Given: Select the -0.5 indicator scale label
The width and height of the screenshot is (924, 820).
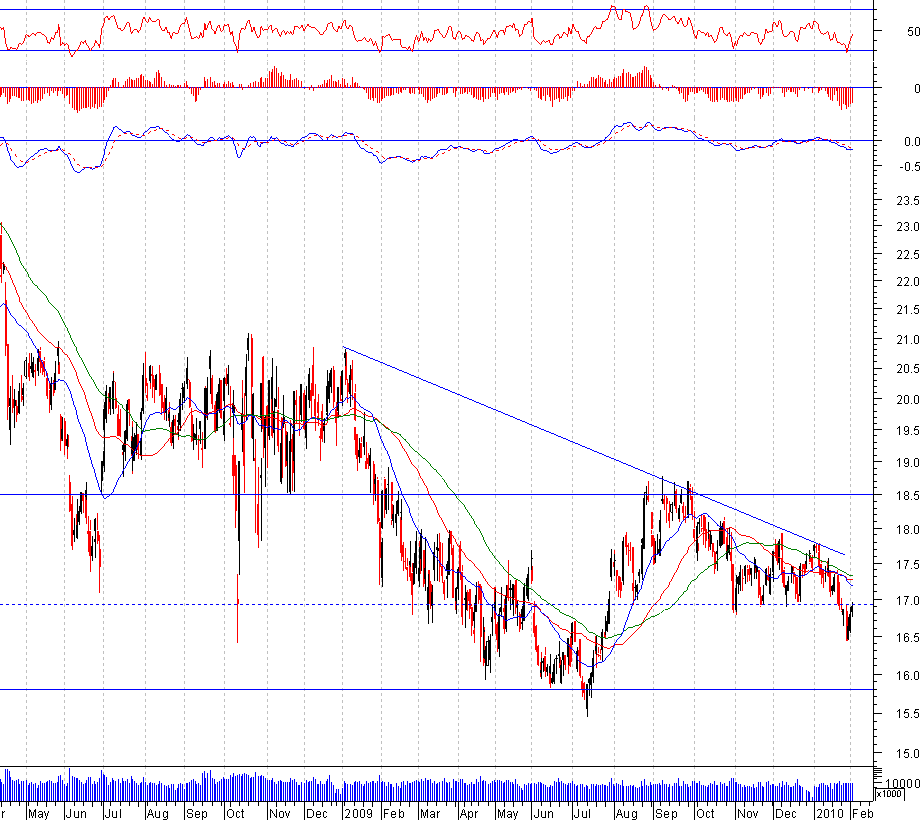Looking at the screenshot, I should tap(909, 167).
